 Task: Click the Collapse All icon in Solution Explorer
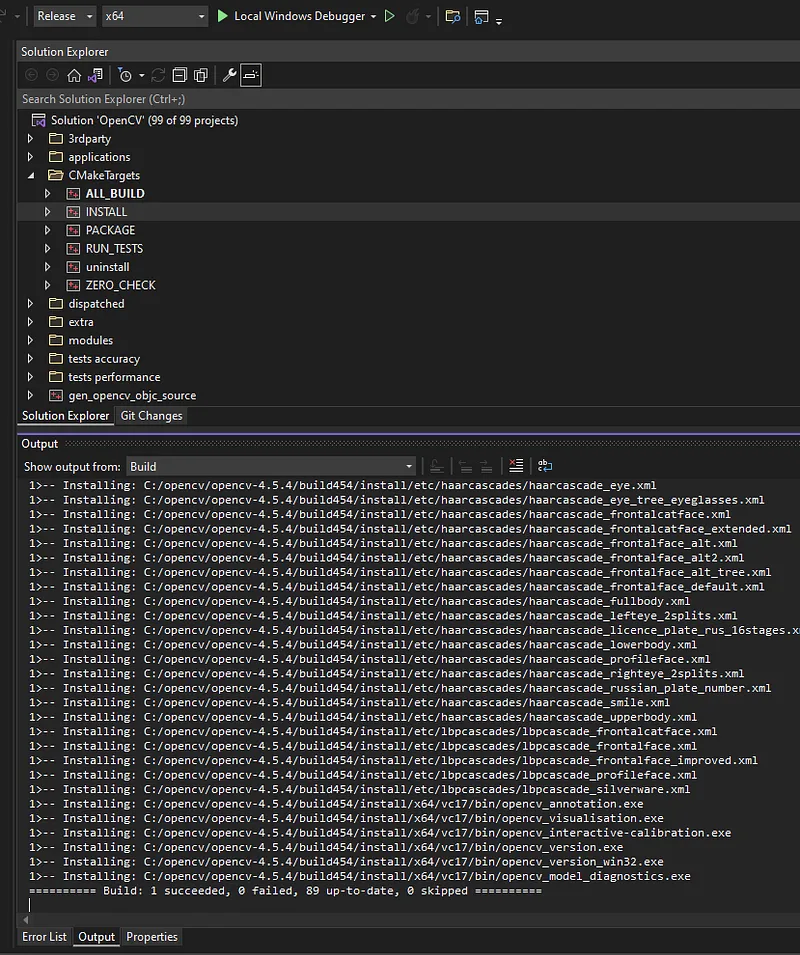click(180, 75)
